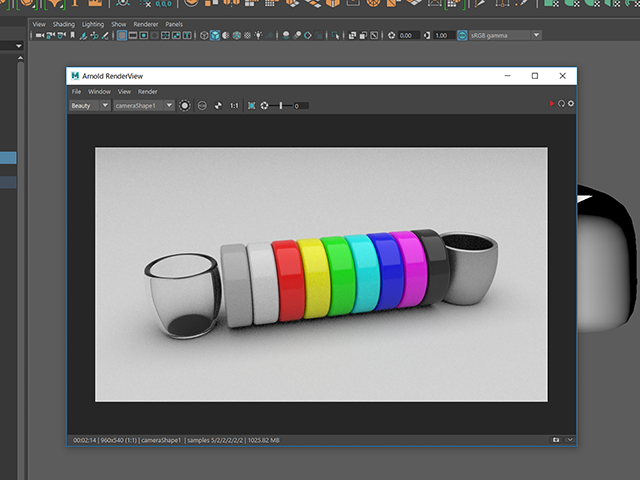Viewport: 640px width, 480px height.
Task: Toggle the color channel display icon in RenderView
Action: (x=218, y=106)
